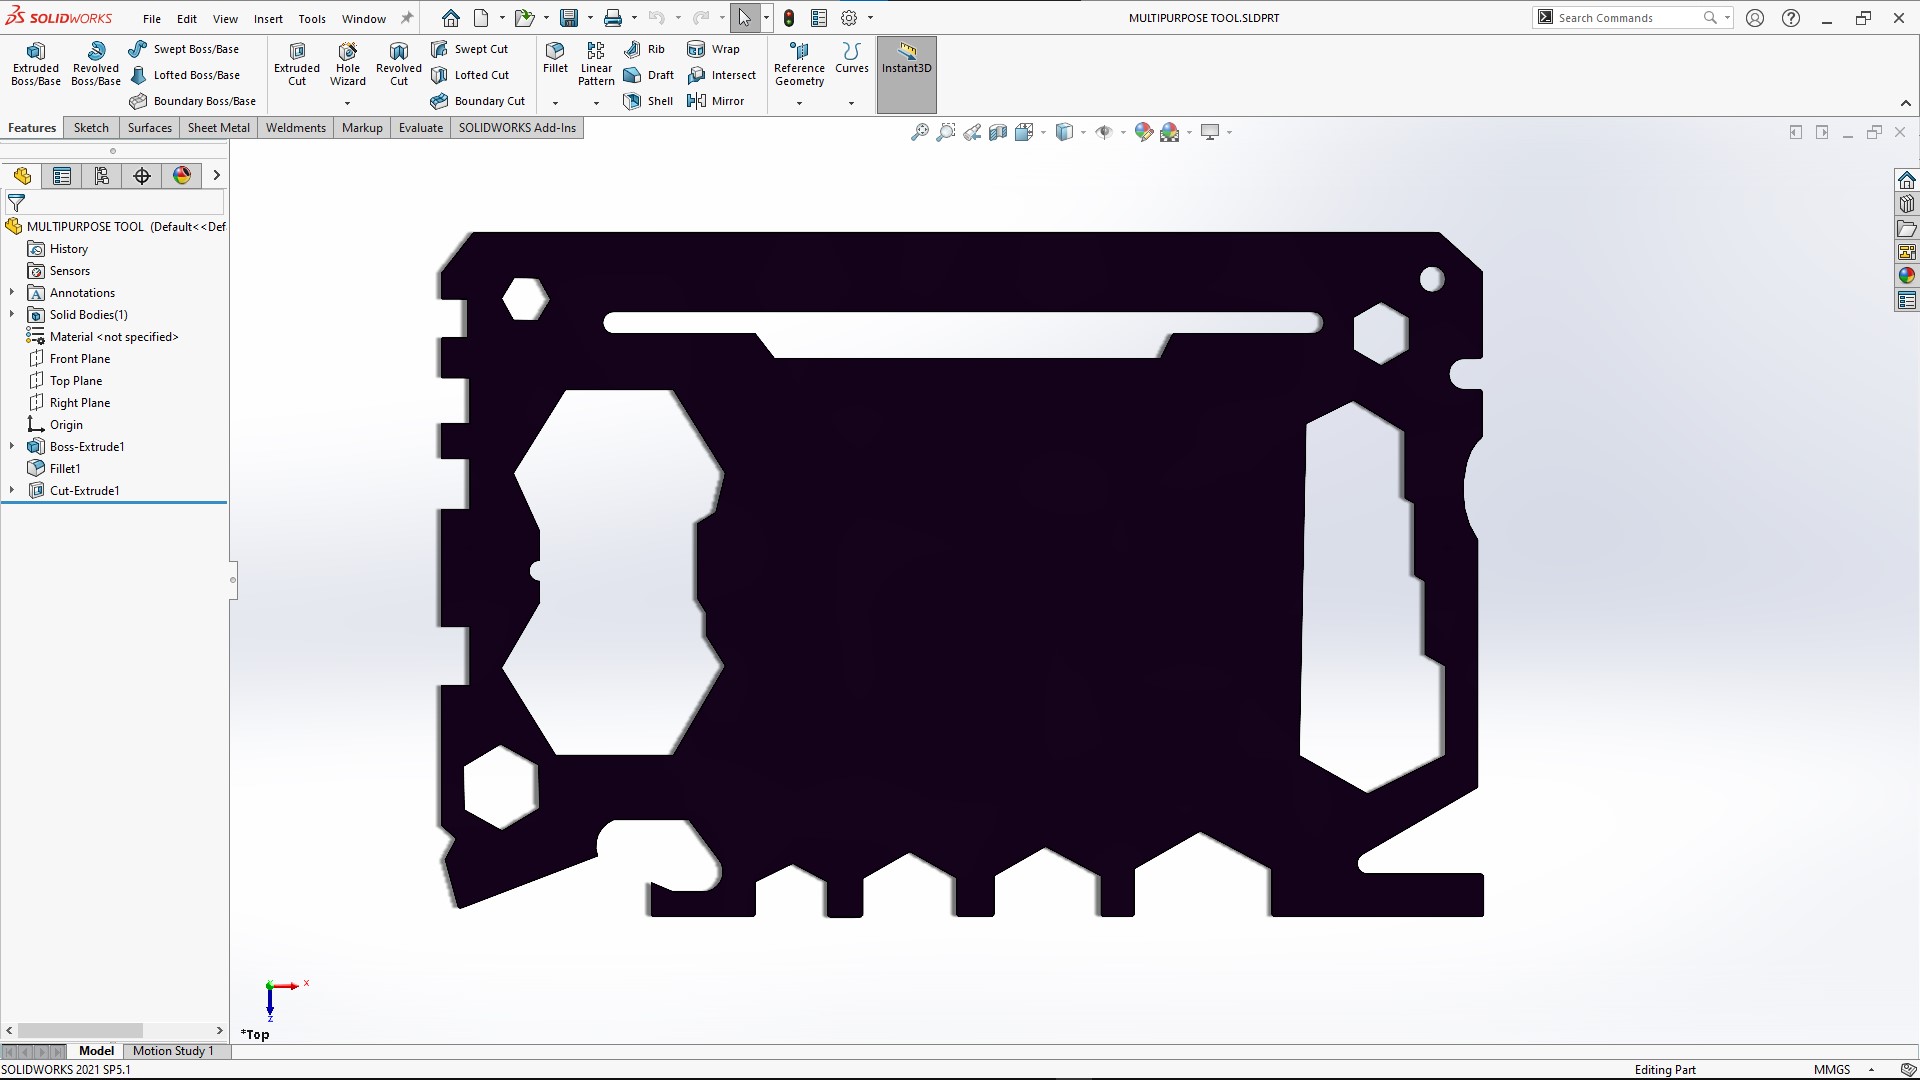Expand the Cut-Extrude1 feature node
The width and height of the screenshot is (1920, 1080).
click(12, 490)
